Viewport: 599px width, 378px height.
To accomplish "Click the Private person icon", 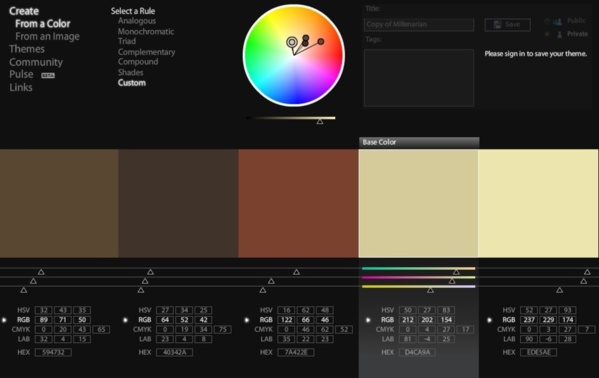I will 560,34.
